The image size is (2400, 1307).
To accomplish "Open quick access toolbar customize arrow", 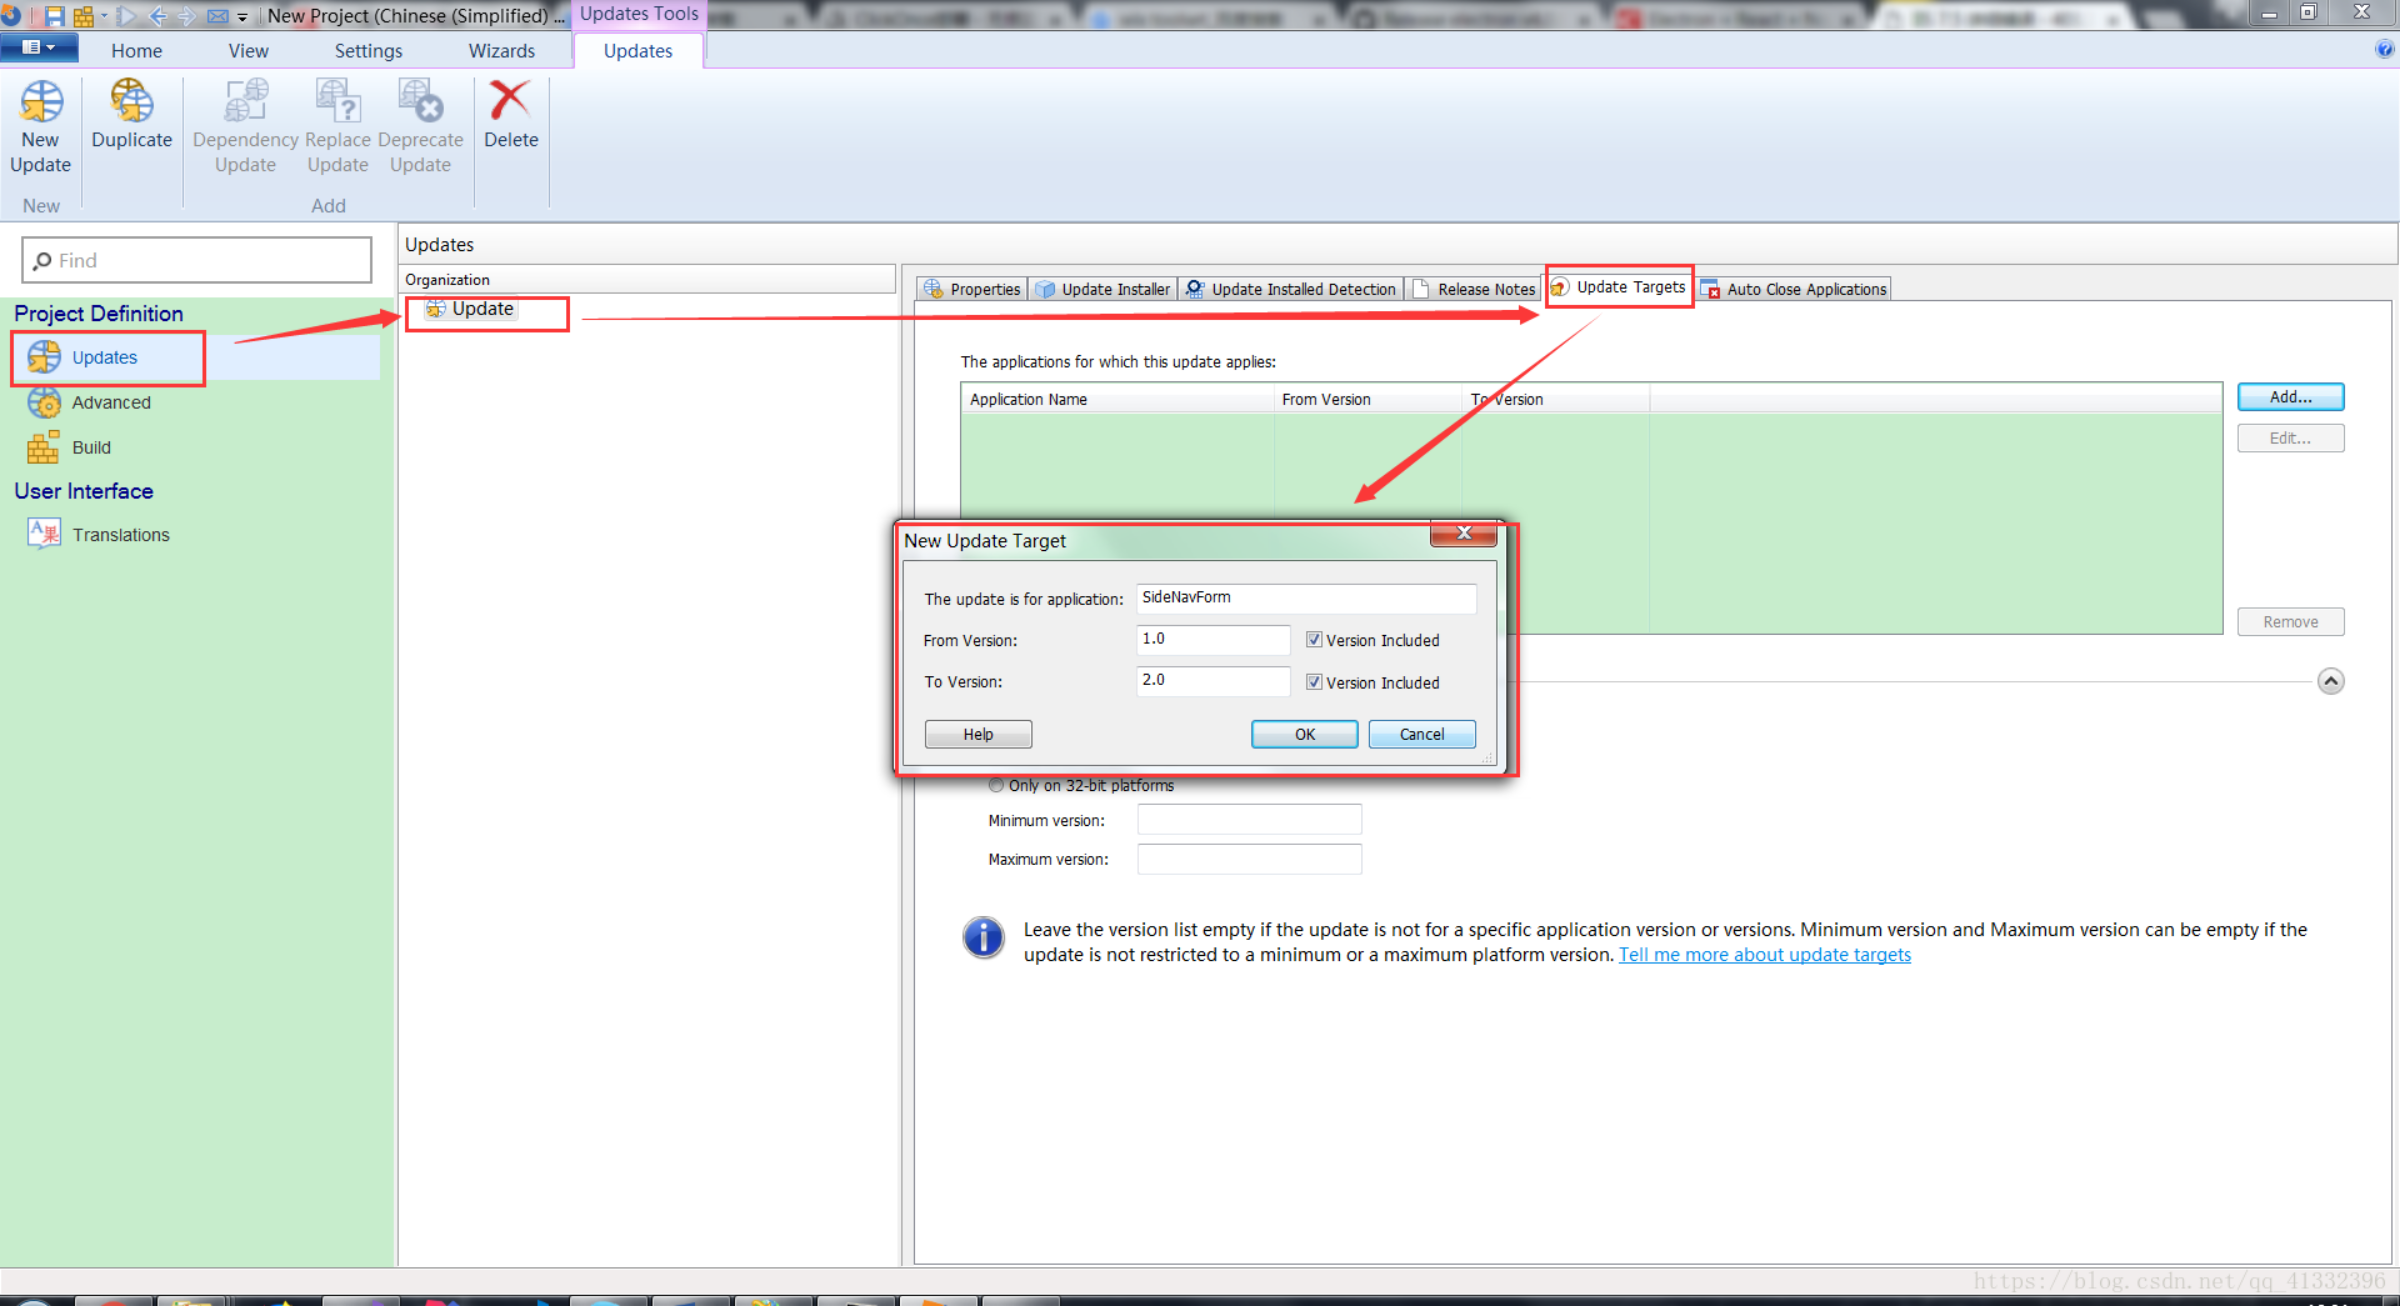I will (x=242, y=17).
